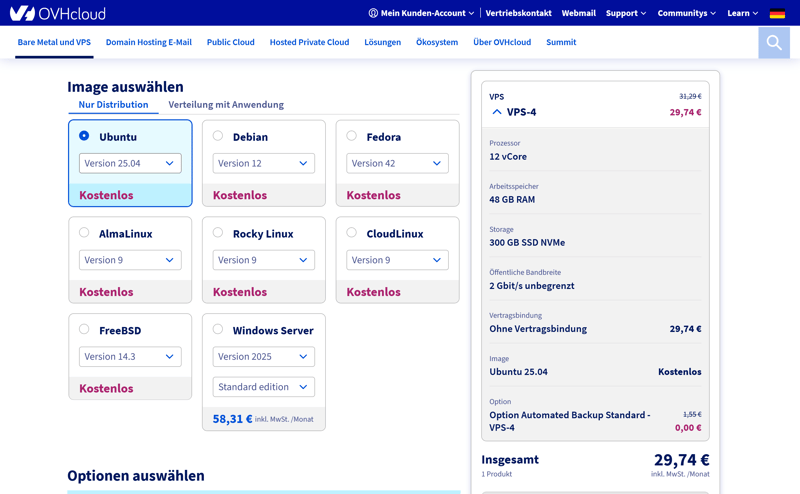
Task: Open the Support menu
Action: 625,13
